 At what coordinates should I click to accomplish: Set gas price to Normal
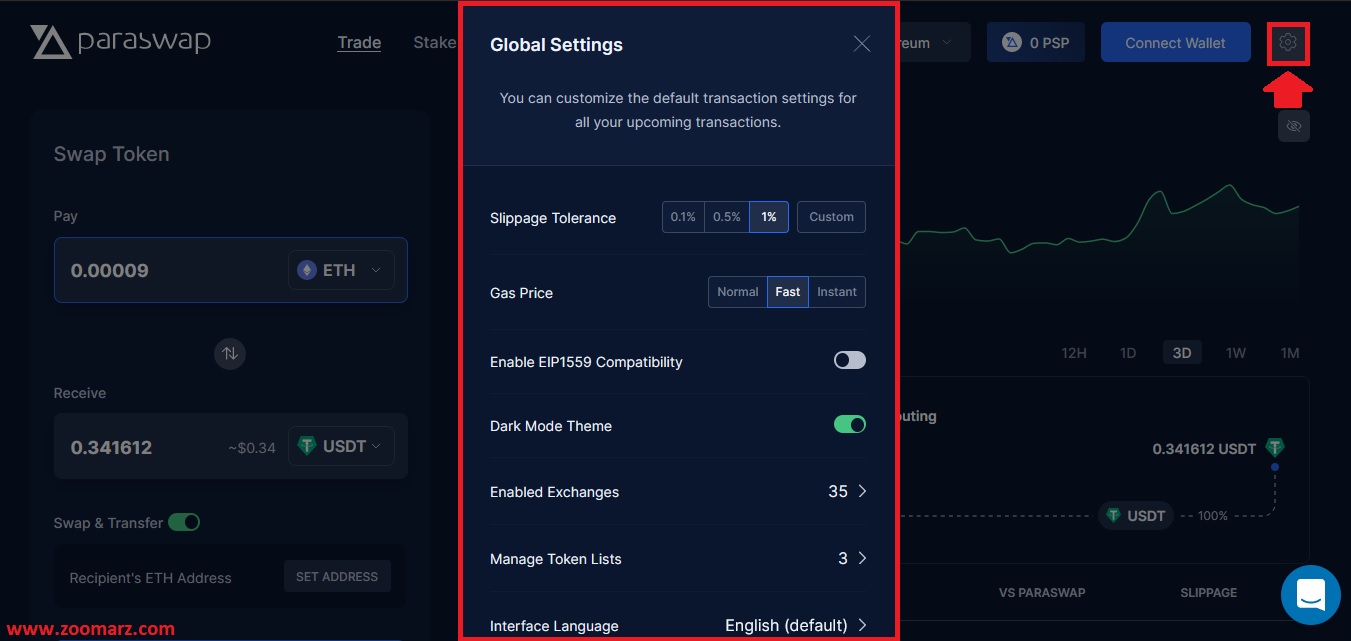(738, 292)
